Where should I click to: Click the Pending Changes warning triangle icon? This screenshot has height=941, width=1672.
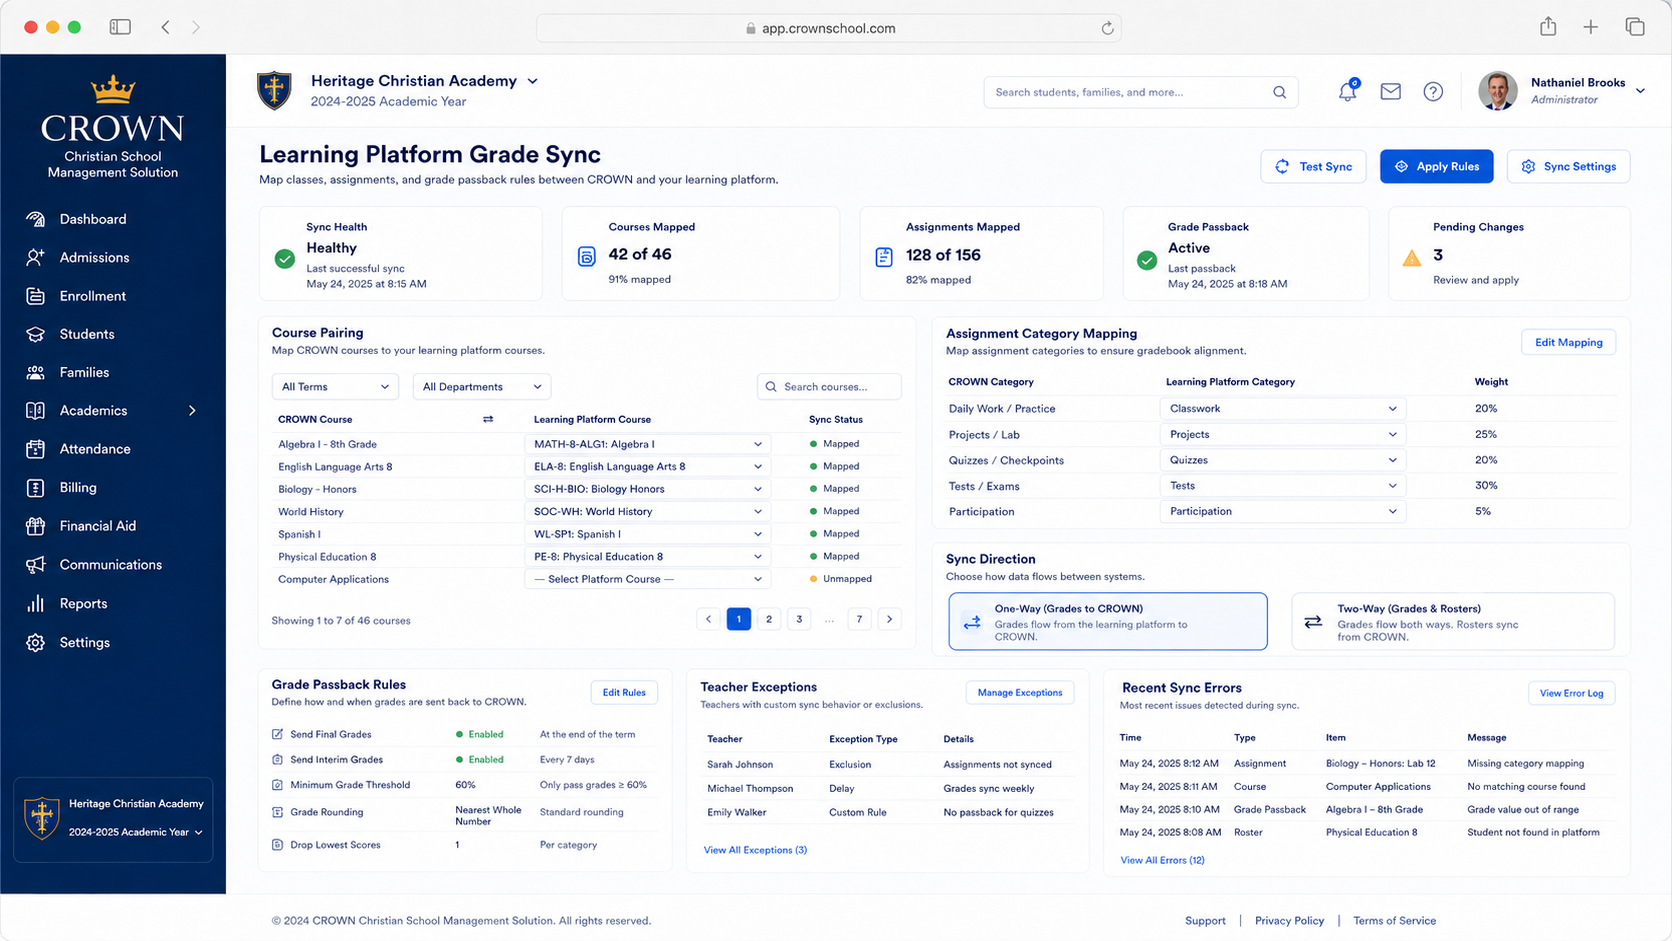[x=1411, y=258]
